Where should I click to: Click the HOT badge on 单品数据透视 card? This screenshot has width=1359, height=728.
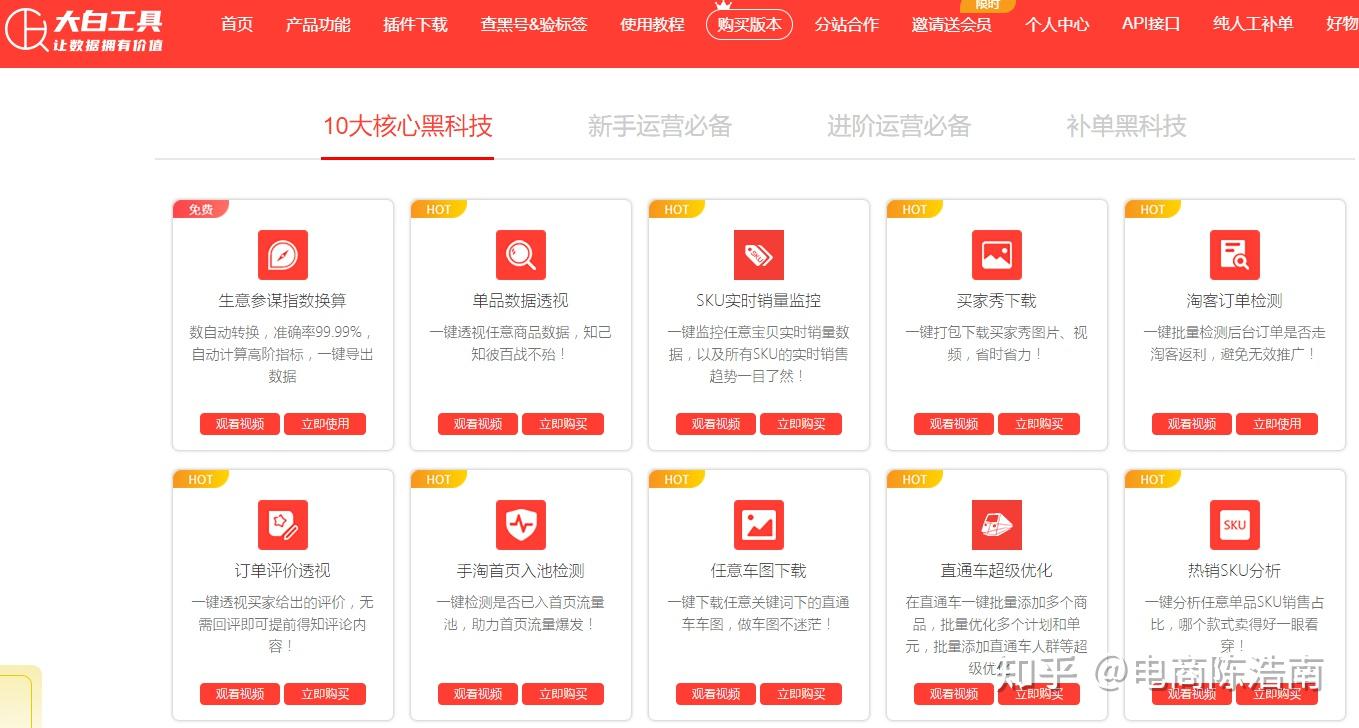point(438,209)
